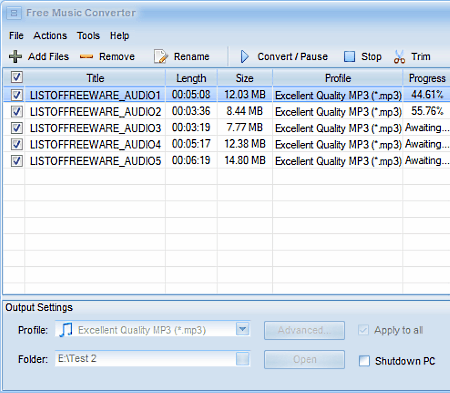Click the Profile field text Excellent Quality MP3
This screenshot has width=450, height=393.
tap(142, 330)
